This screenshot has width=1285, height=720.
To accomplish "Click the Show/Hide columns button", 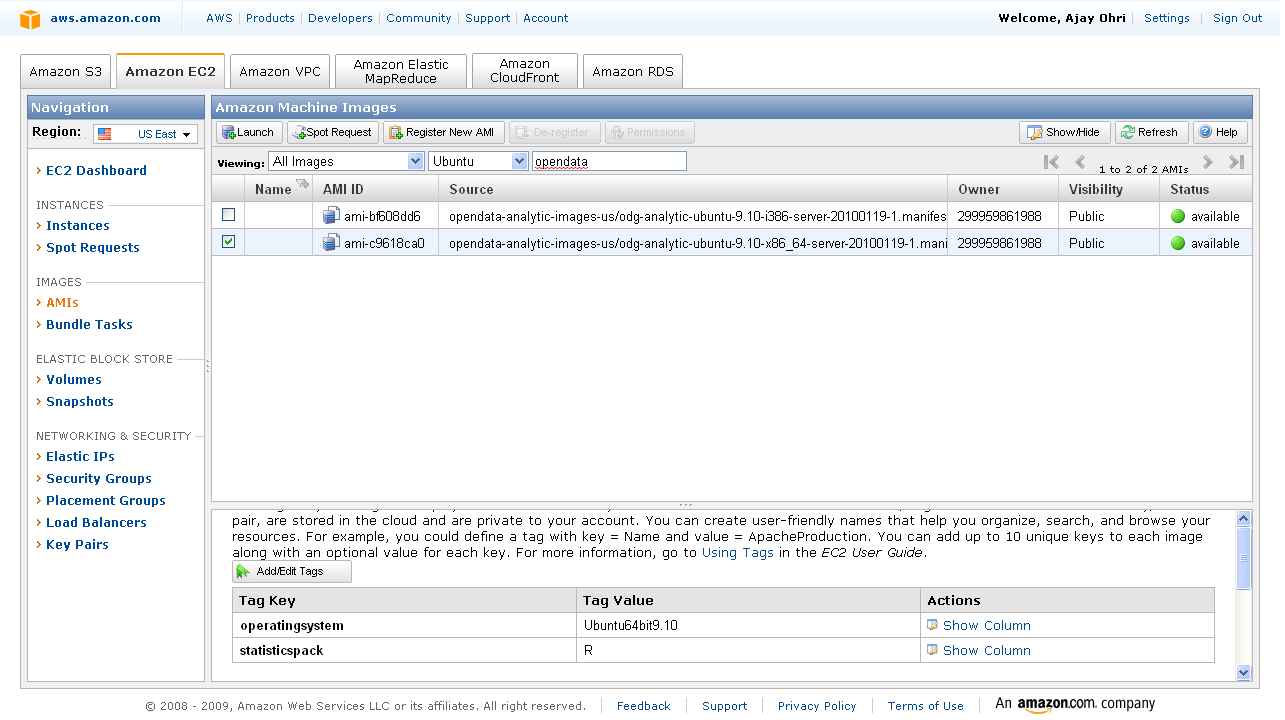I will pos(1064,132).
